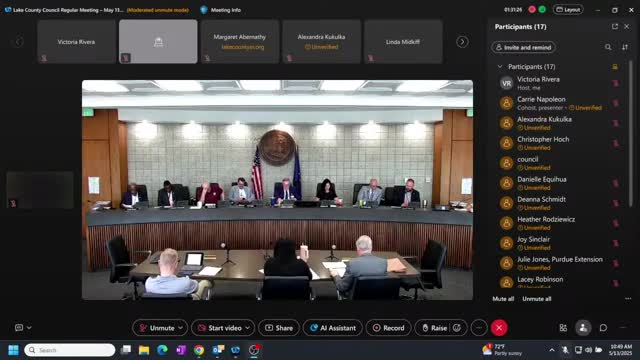Open more participant options ellipsis

[x=628, y=299]
